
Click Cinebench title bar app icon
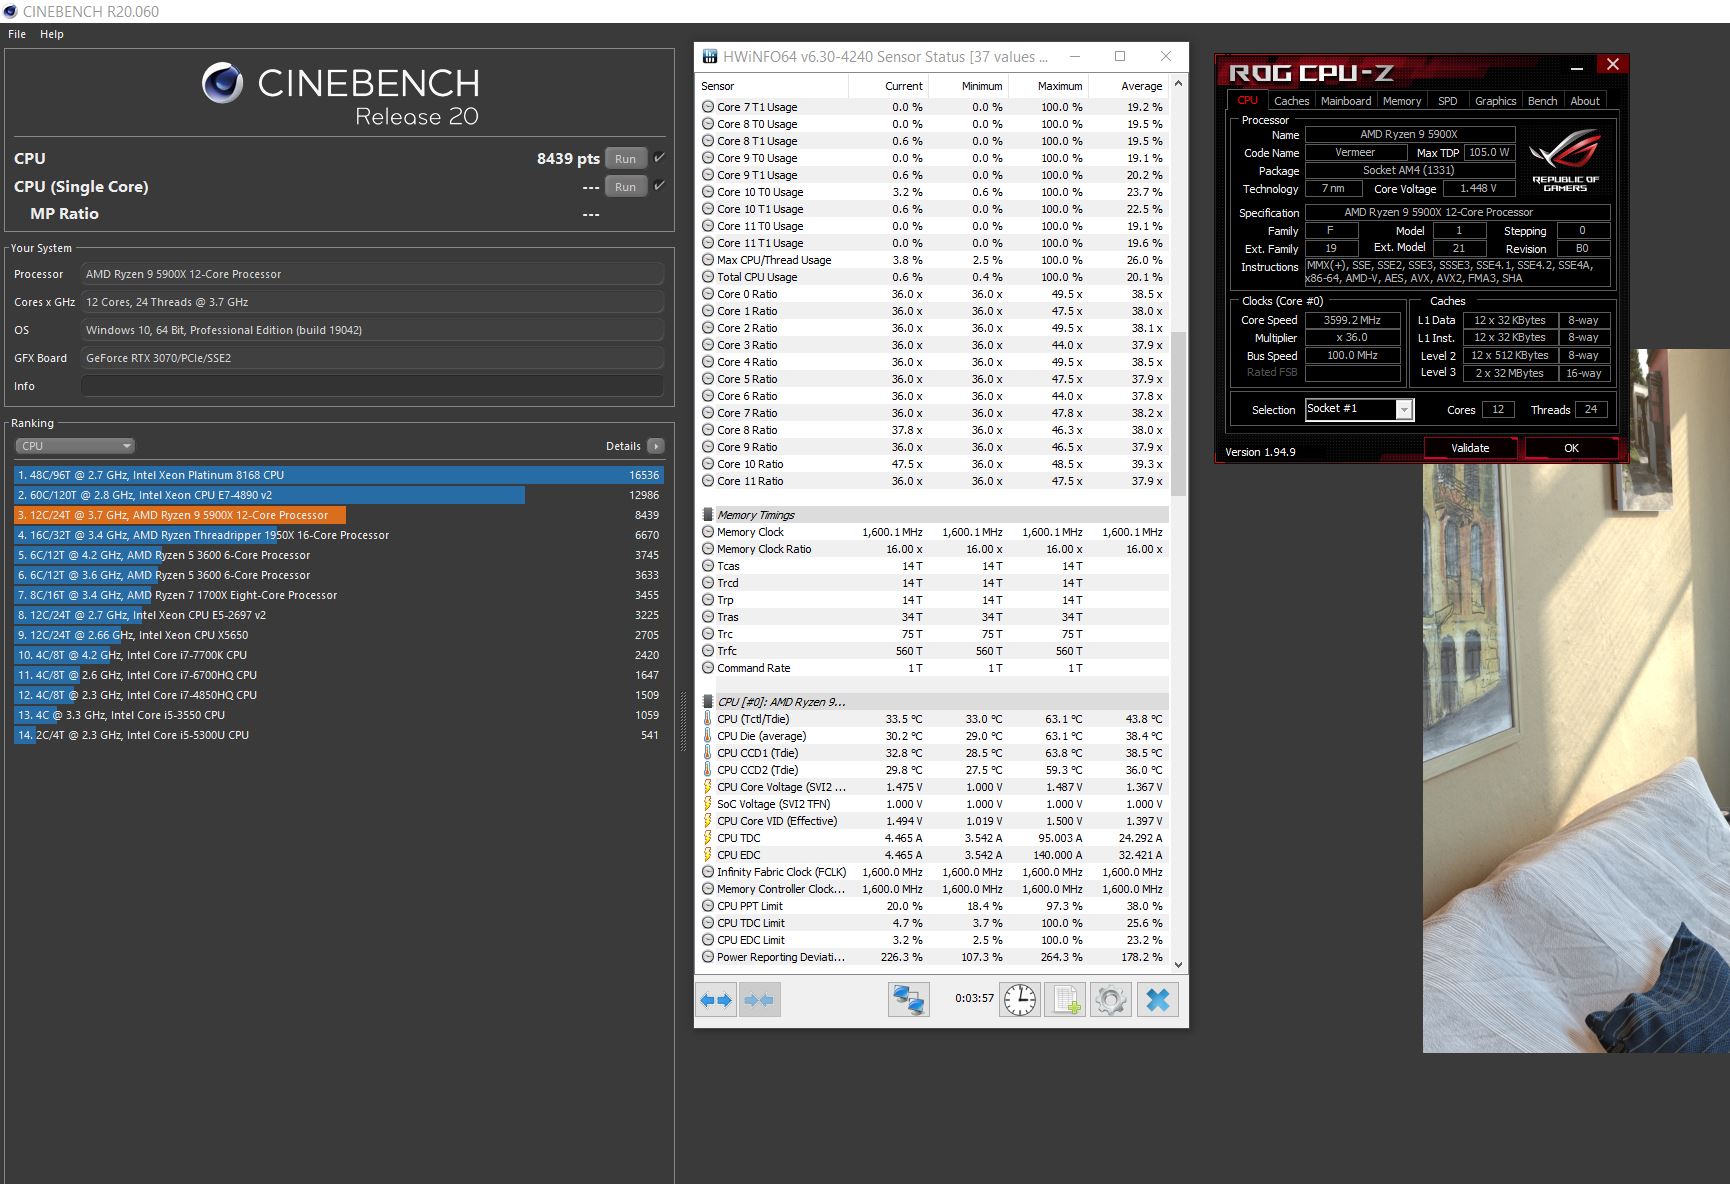(x=10, y=11)
